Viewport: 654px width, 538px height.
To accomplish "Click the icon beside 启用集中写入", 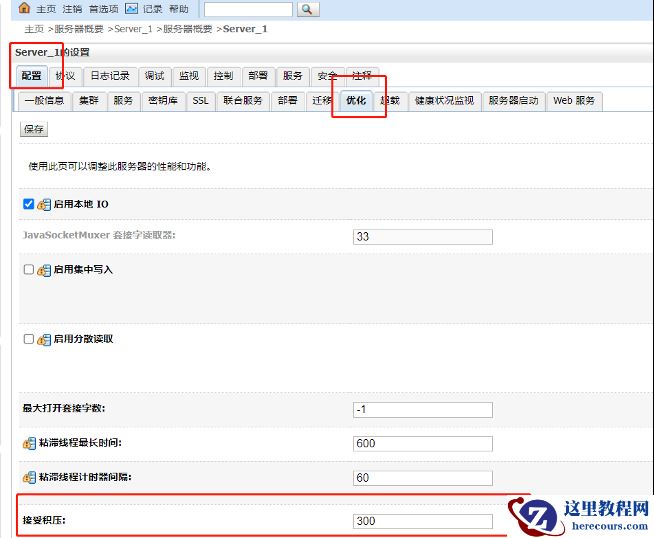I will 44,270.
